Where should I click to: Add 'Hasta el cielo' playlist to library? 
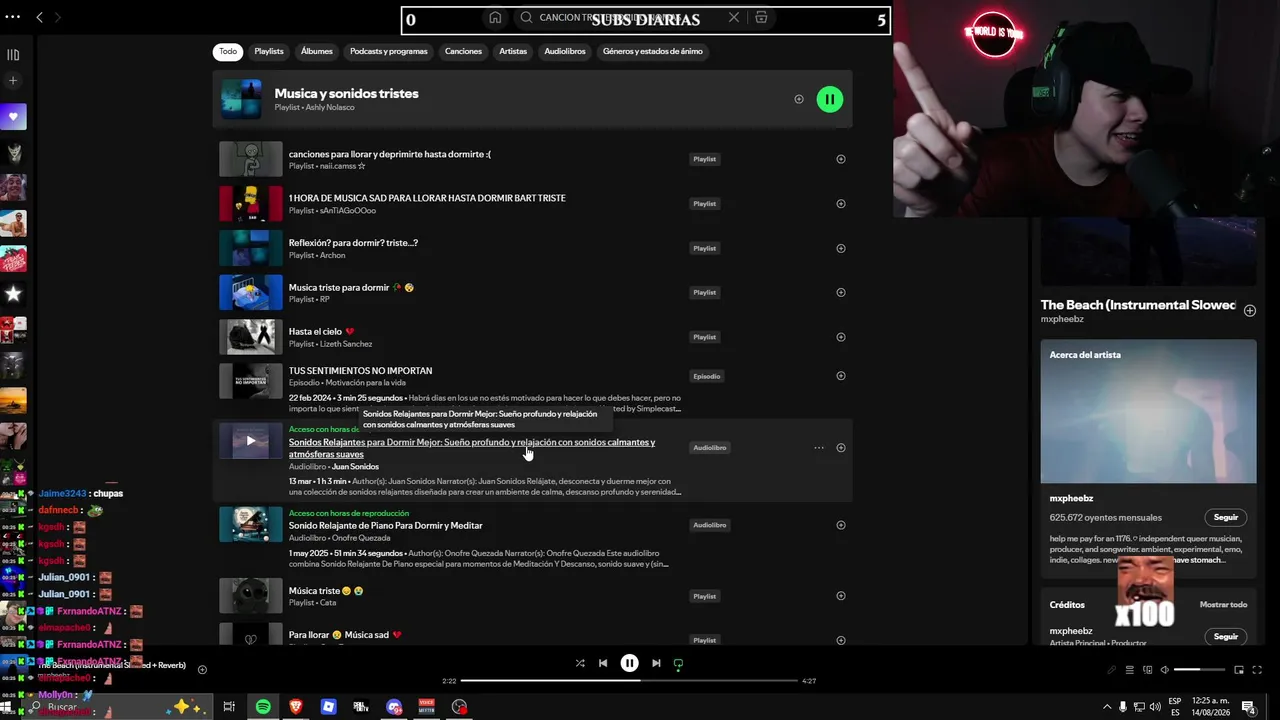tap(841, 337)
